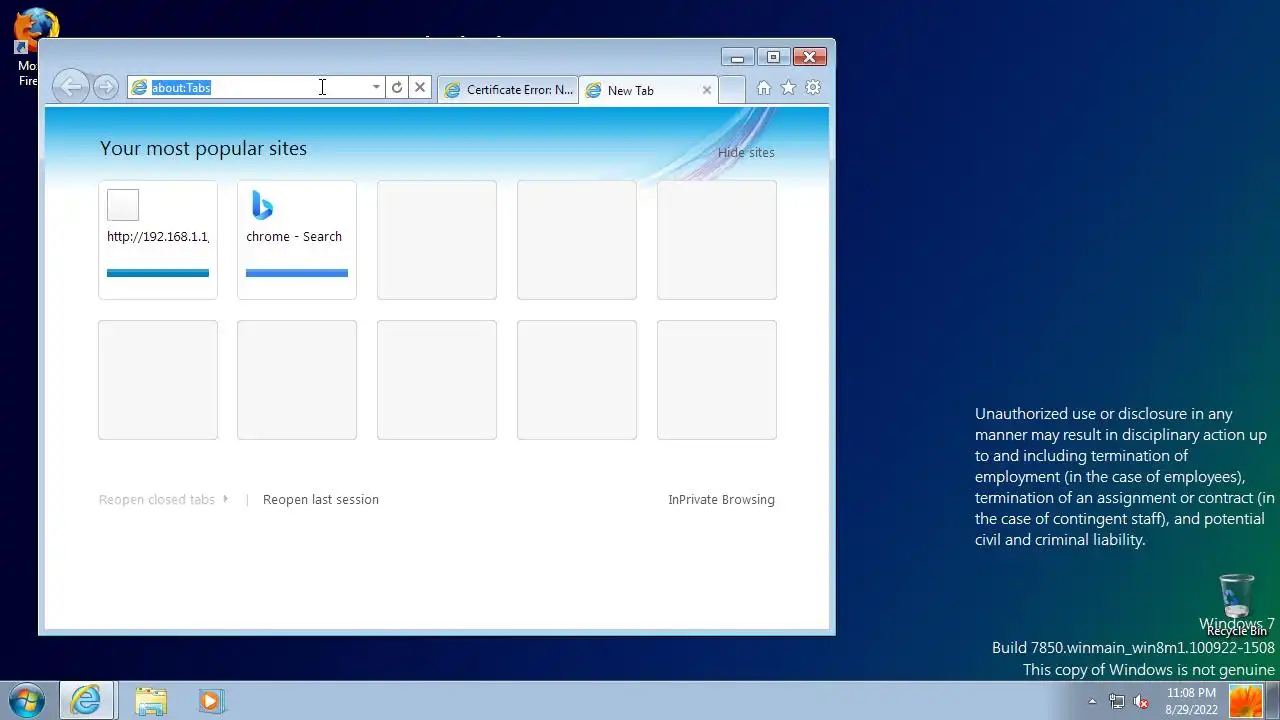Open the chrome - Search Bing tile
Screen dimensions: 1280x720
click(x=297, y=240)
